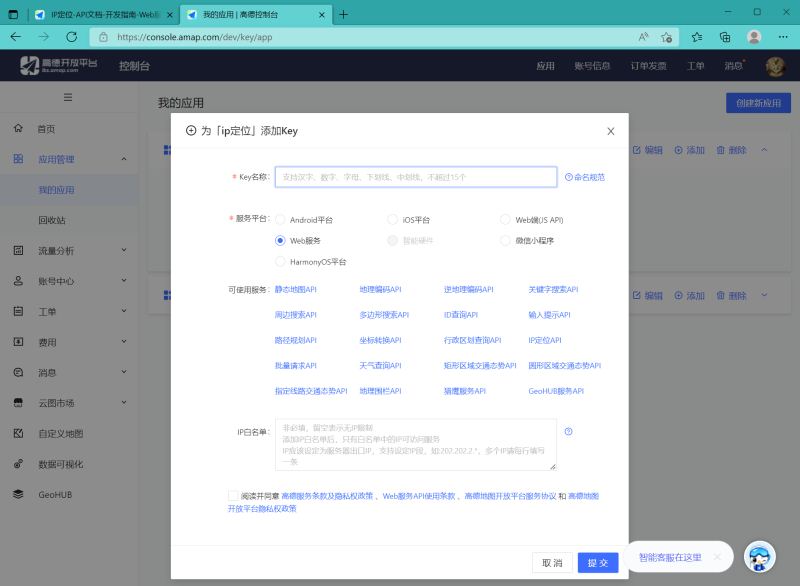Viewport: 800px width, 586px height.
Task: Click the 提交 submit button
Action: click(x=598, y=563)
